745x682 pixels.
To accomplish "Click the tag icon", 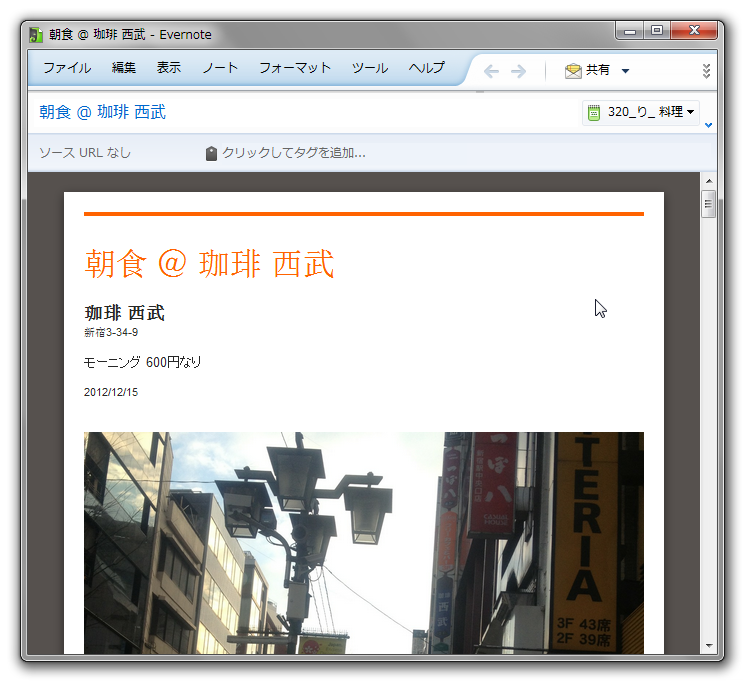I will click(x=211, y=154).
